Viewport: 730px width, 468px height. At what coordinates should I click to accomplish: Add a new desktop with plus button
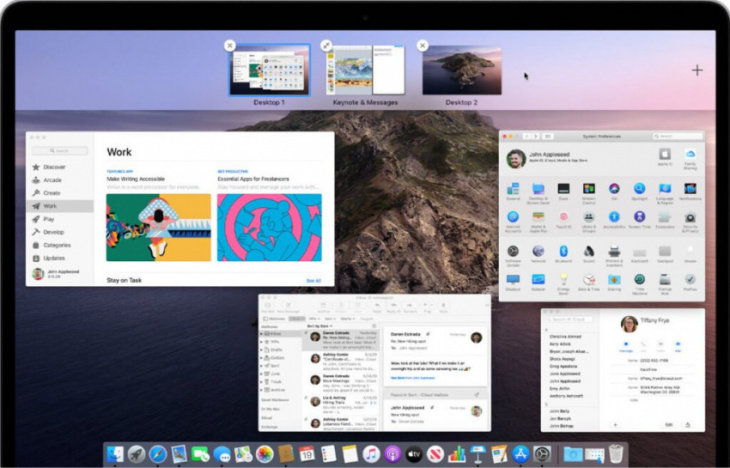(697, 70)
